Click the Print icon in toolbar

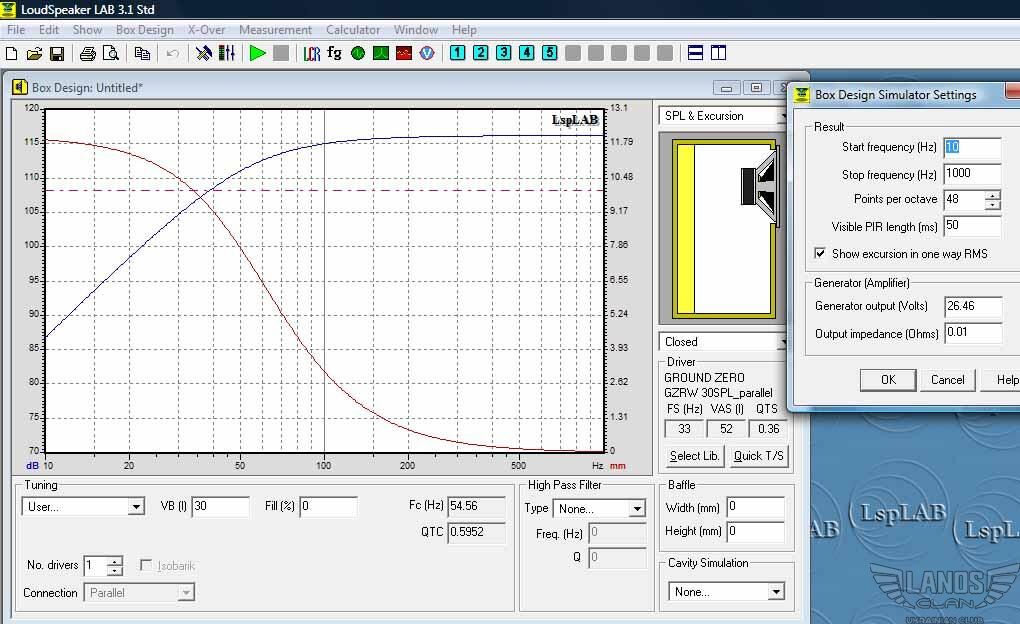[x=87, y=53]
